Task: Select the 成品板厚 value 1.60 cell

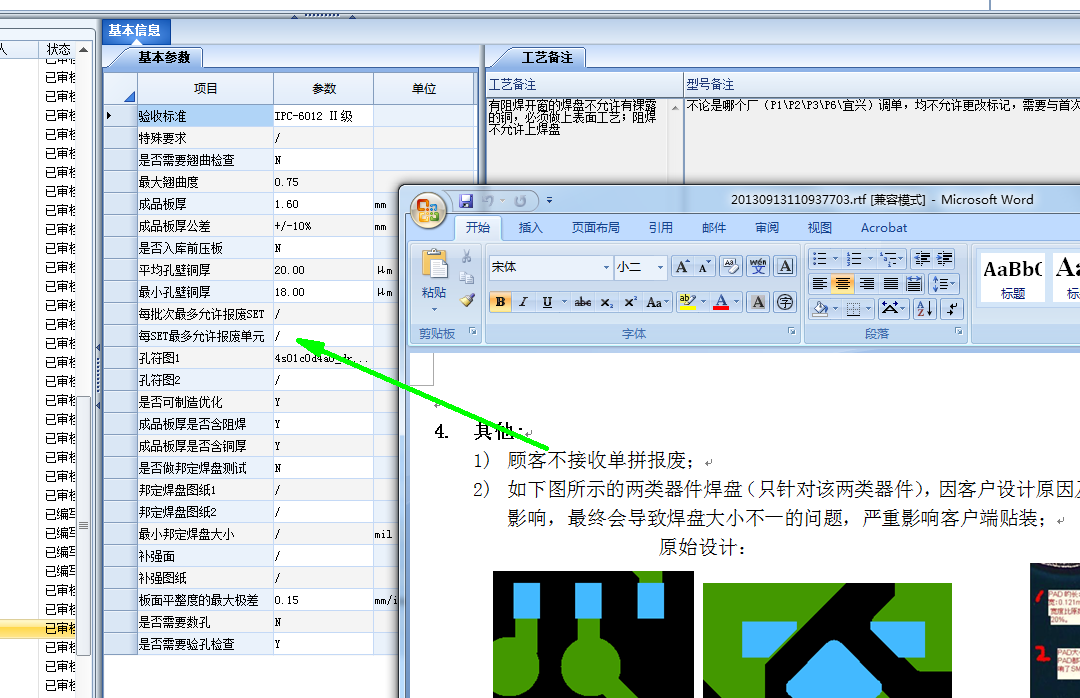Action: (323, 204)
